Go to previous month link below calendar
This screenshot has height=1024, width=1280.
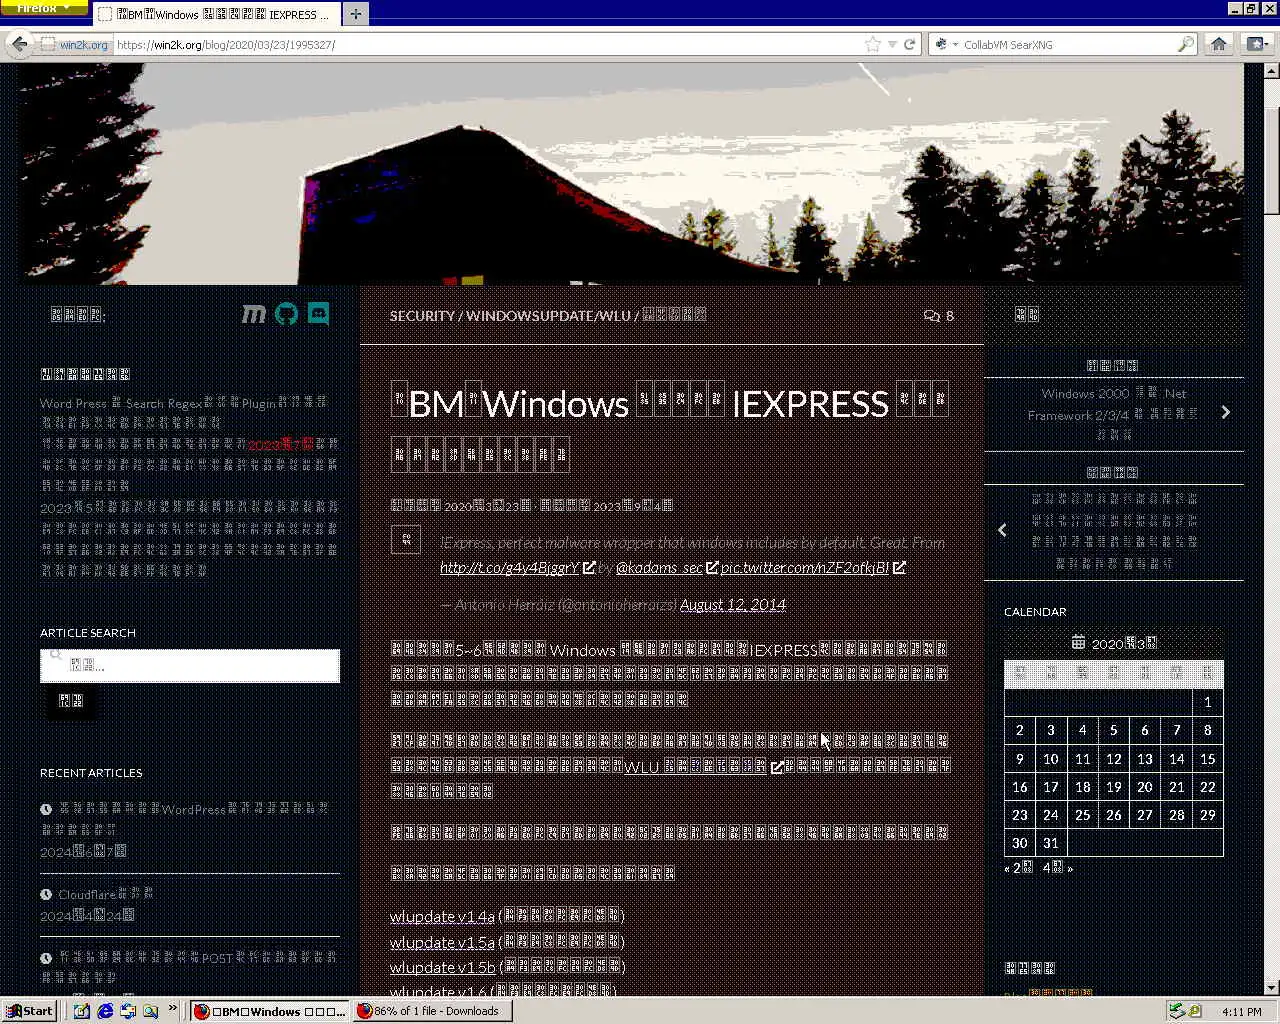pyautogui.click(x=1019, y=868)
